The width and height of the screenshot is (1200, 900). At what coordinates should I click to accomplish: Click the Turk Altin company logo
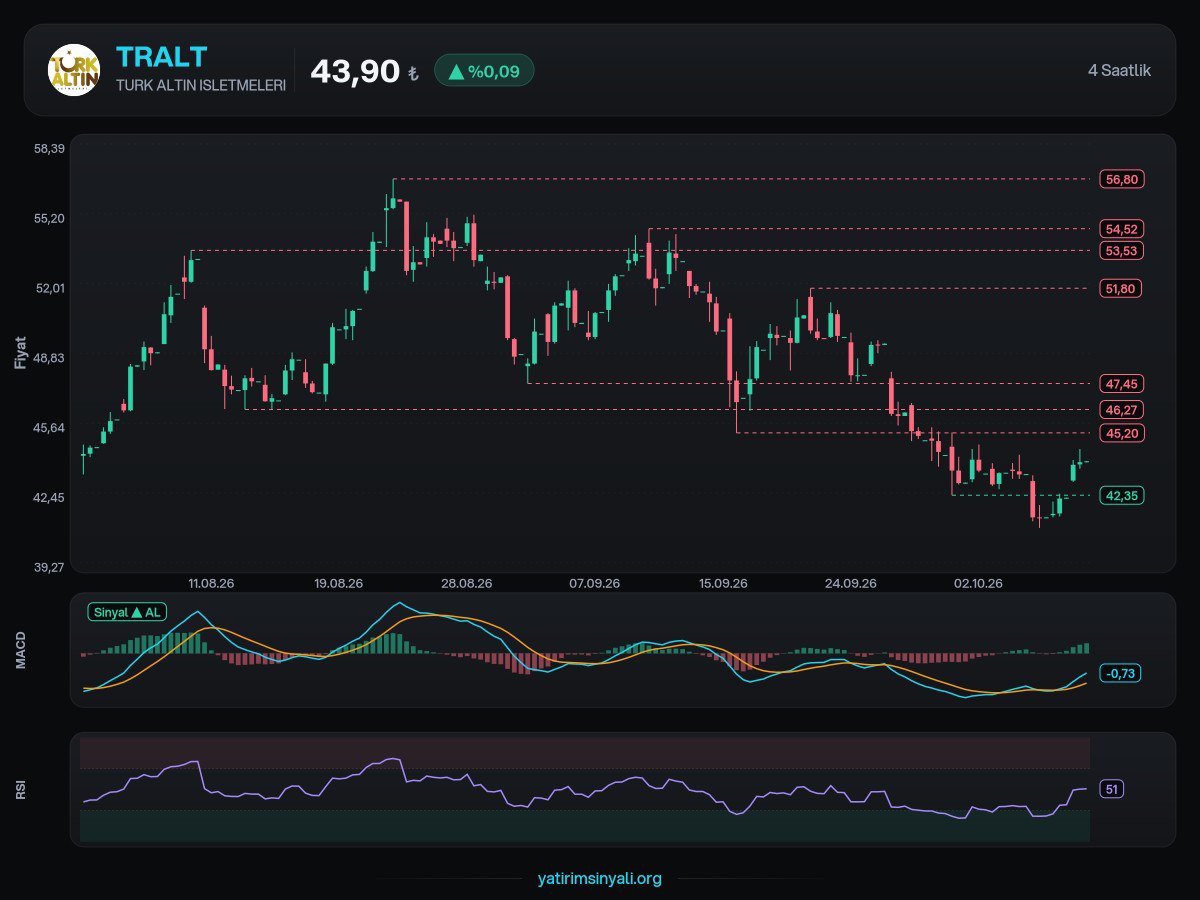click(x=74, y=70)
